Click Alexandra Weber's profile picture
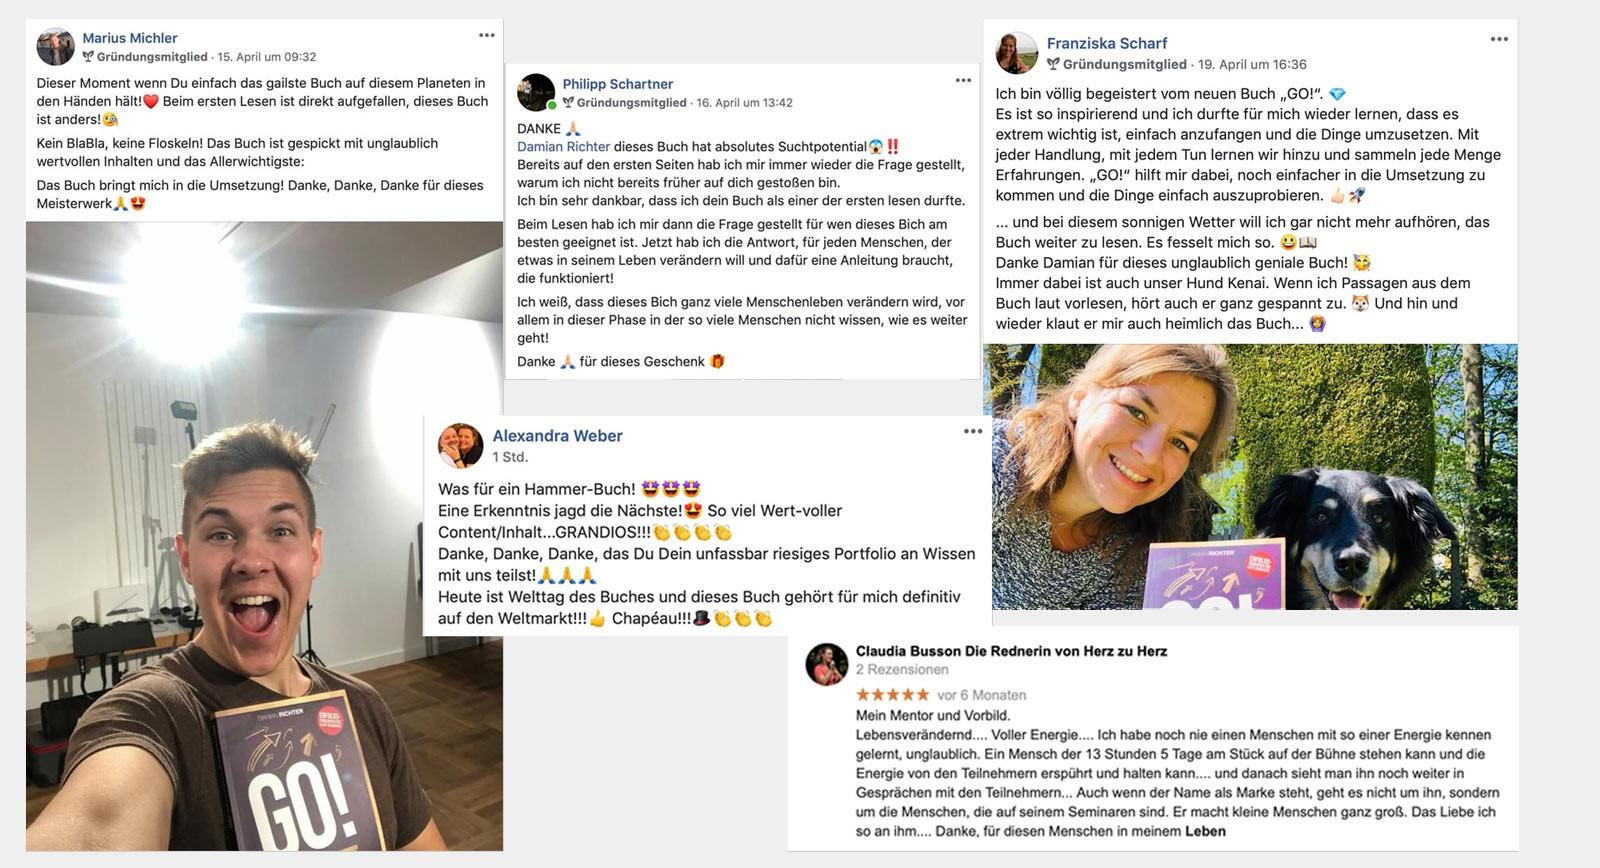This screenshot has width=1600, height=868. point(461,445)
